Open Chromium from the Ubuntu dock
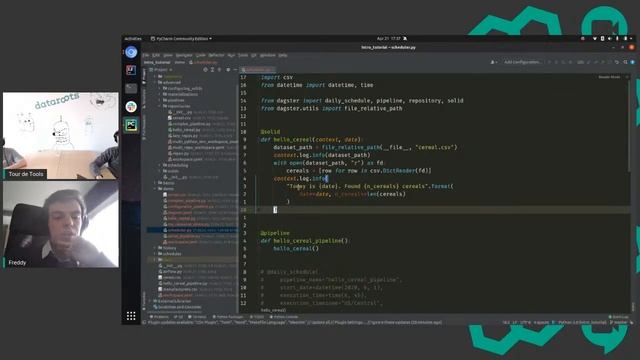The width and height of the screenshot is (640, 360). [x=131, y=52]
